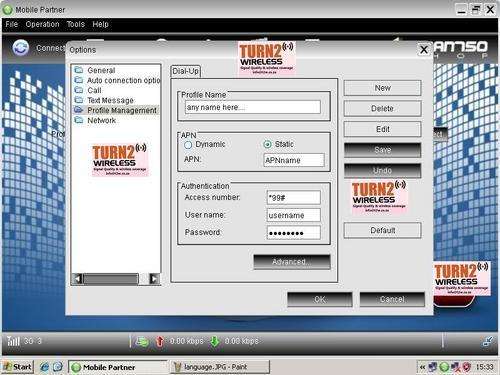Click the Network folder icon

click(x=79, y=120)
